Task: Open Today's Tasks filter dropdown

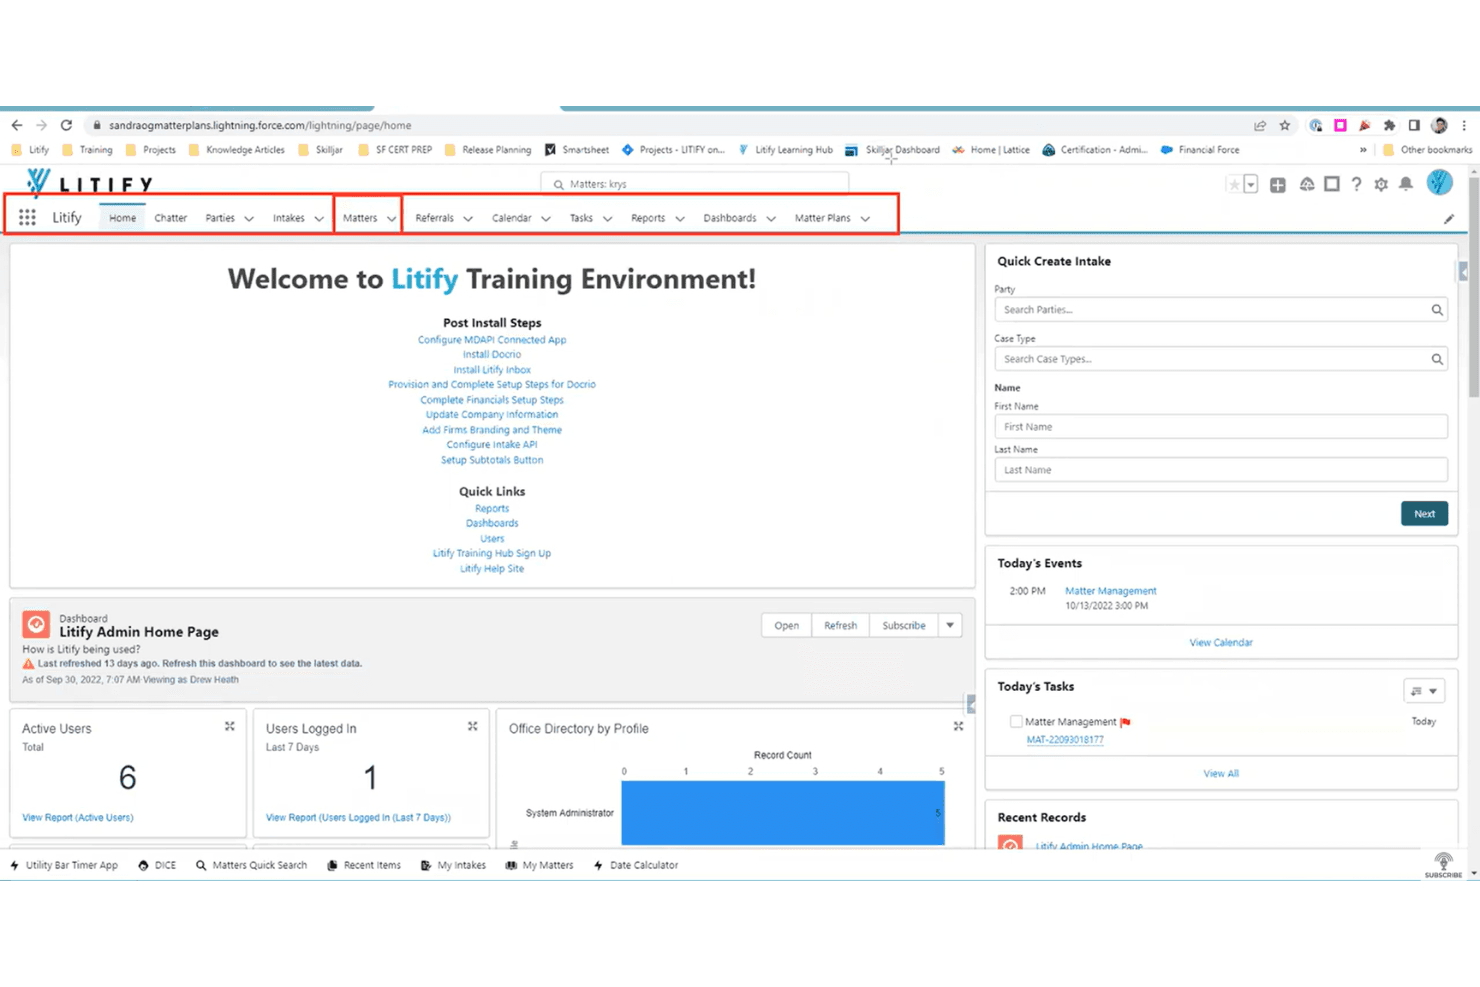Action: pyautogui.click(x=1424, y=691)
